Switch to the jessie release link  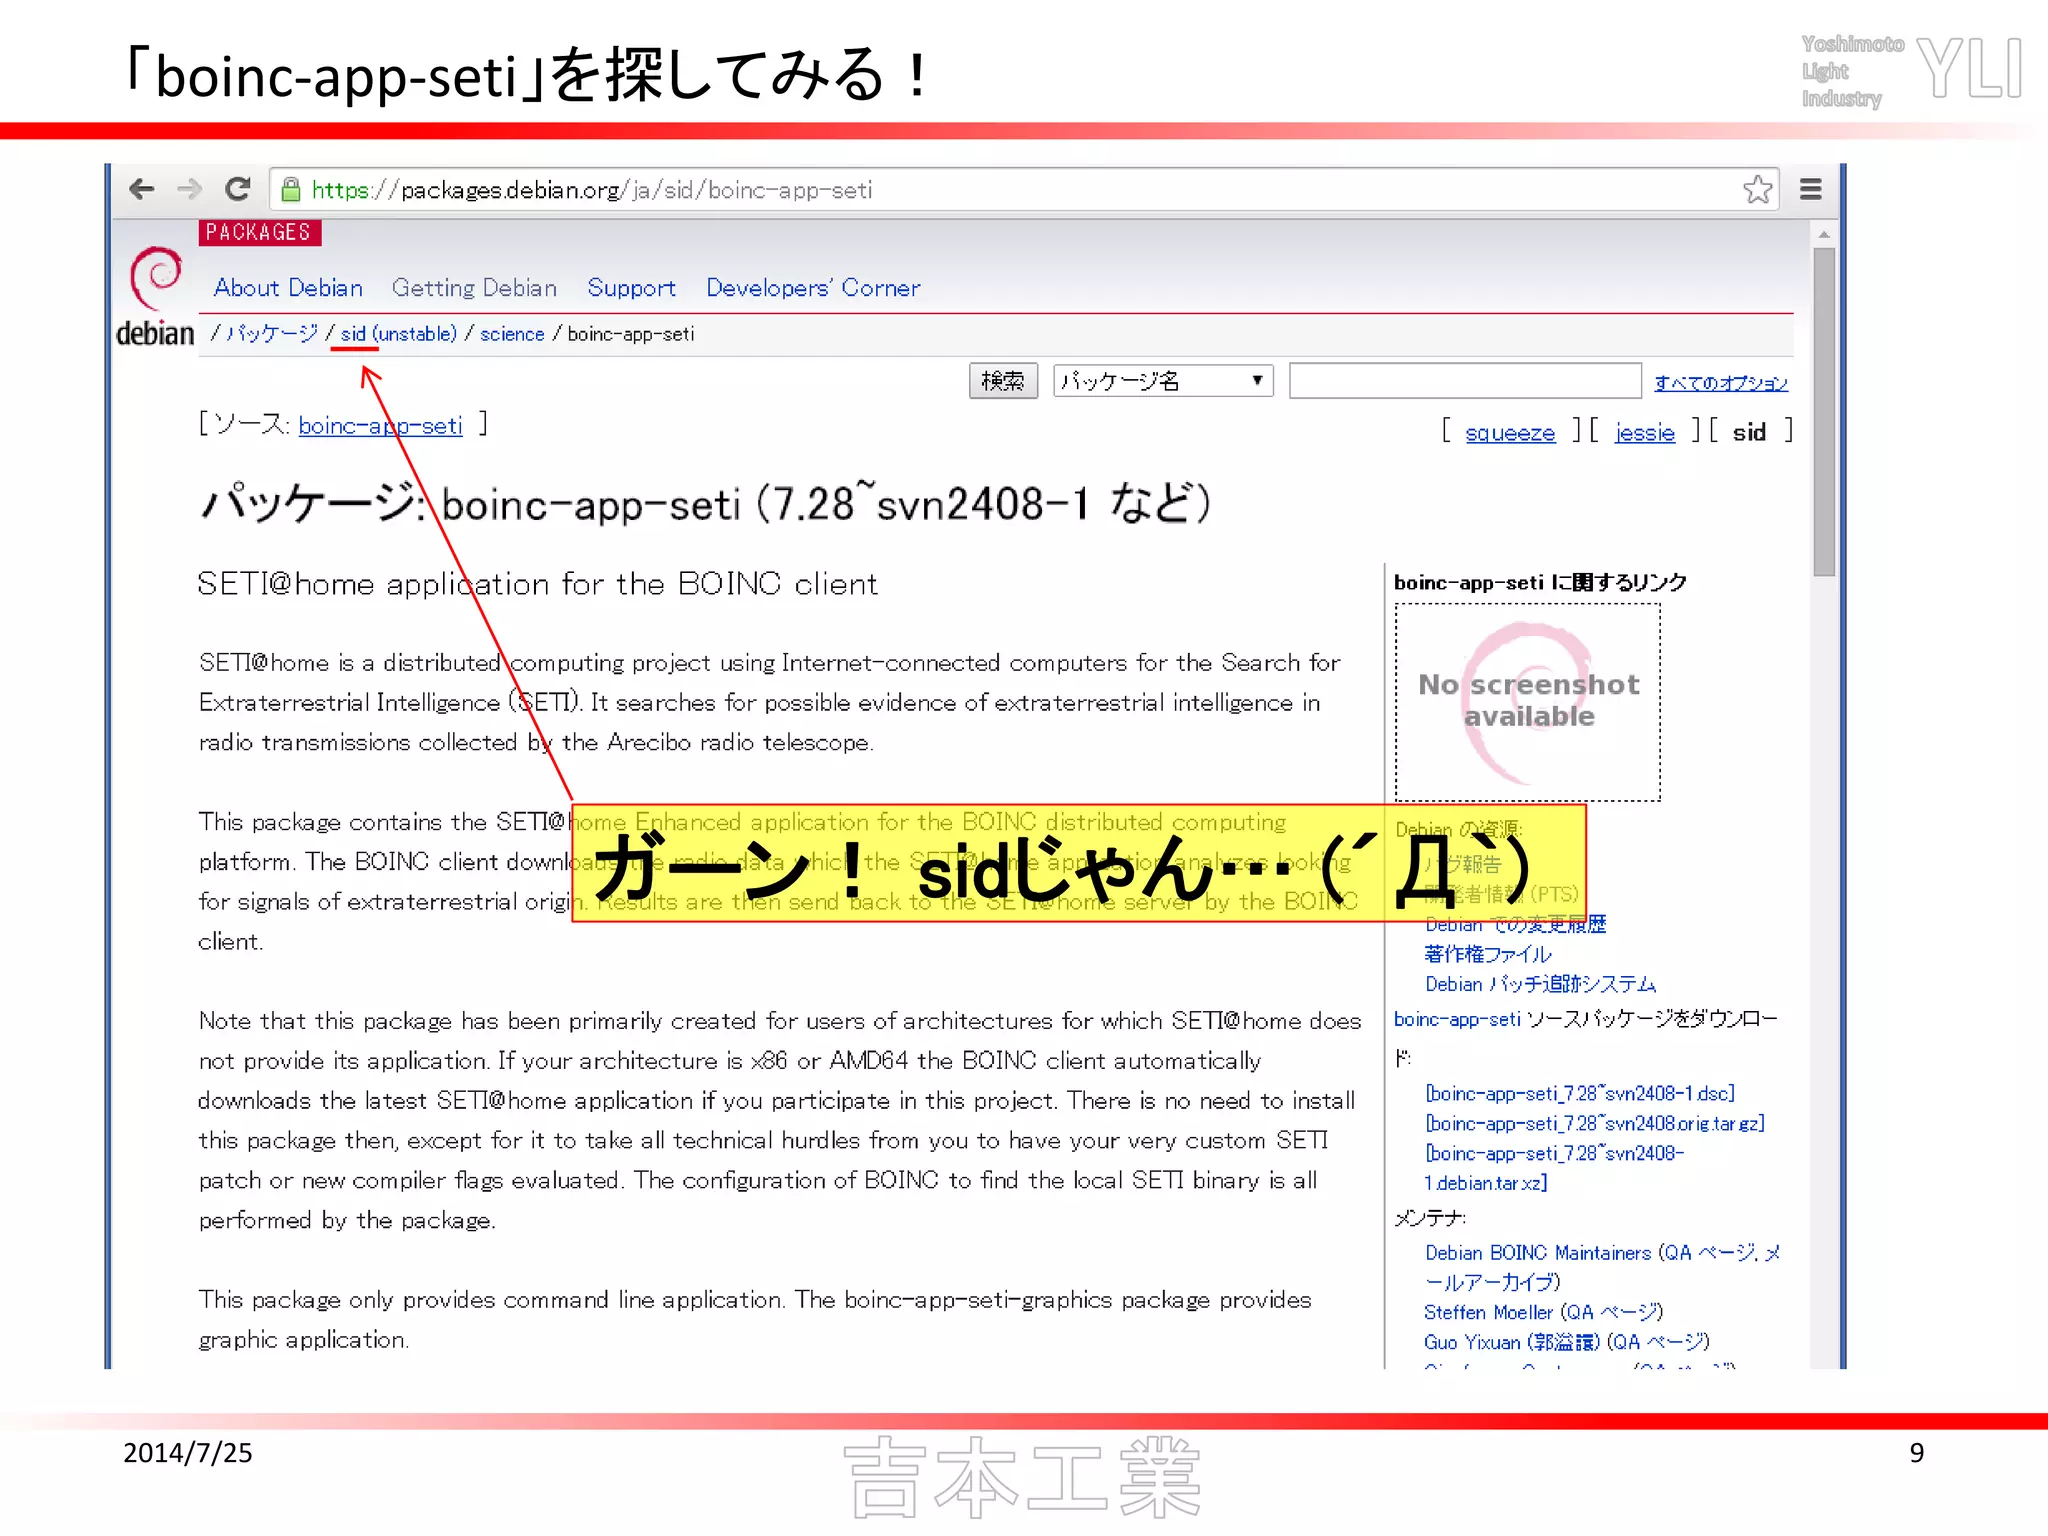(x=1645, y=433)
